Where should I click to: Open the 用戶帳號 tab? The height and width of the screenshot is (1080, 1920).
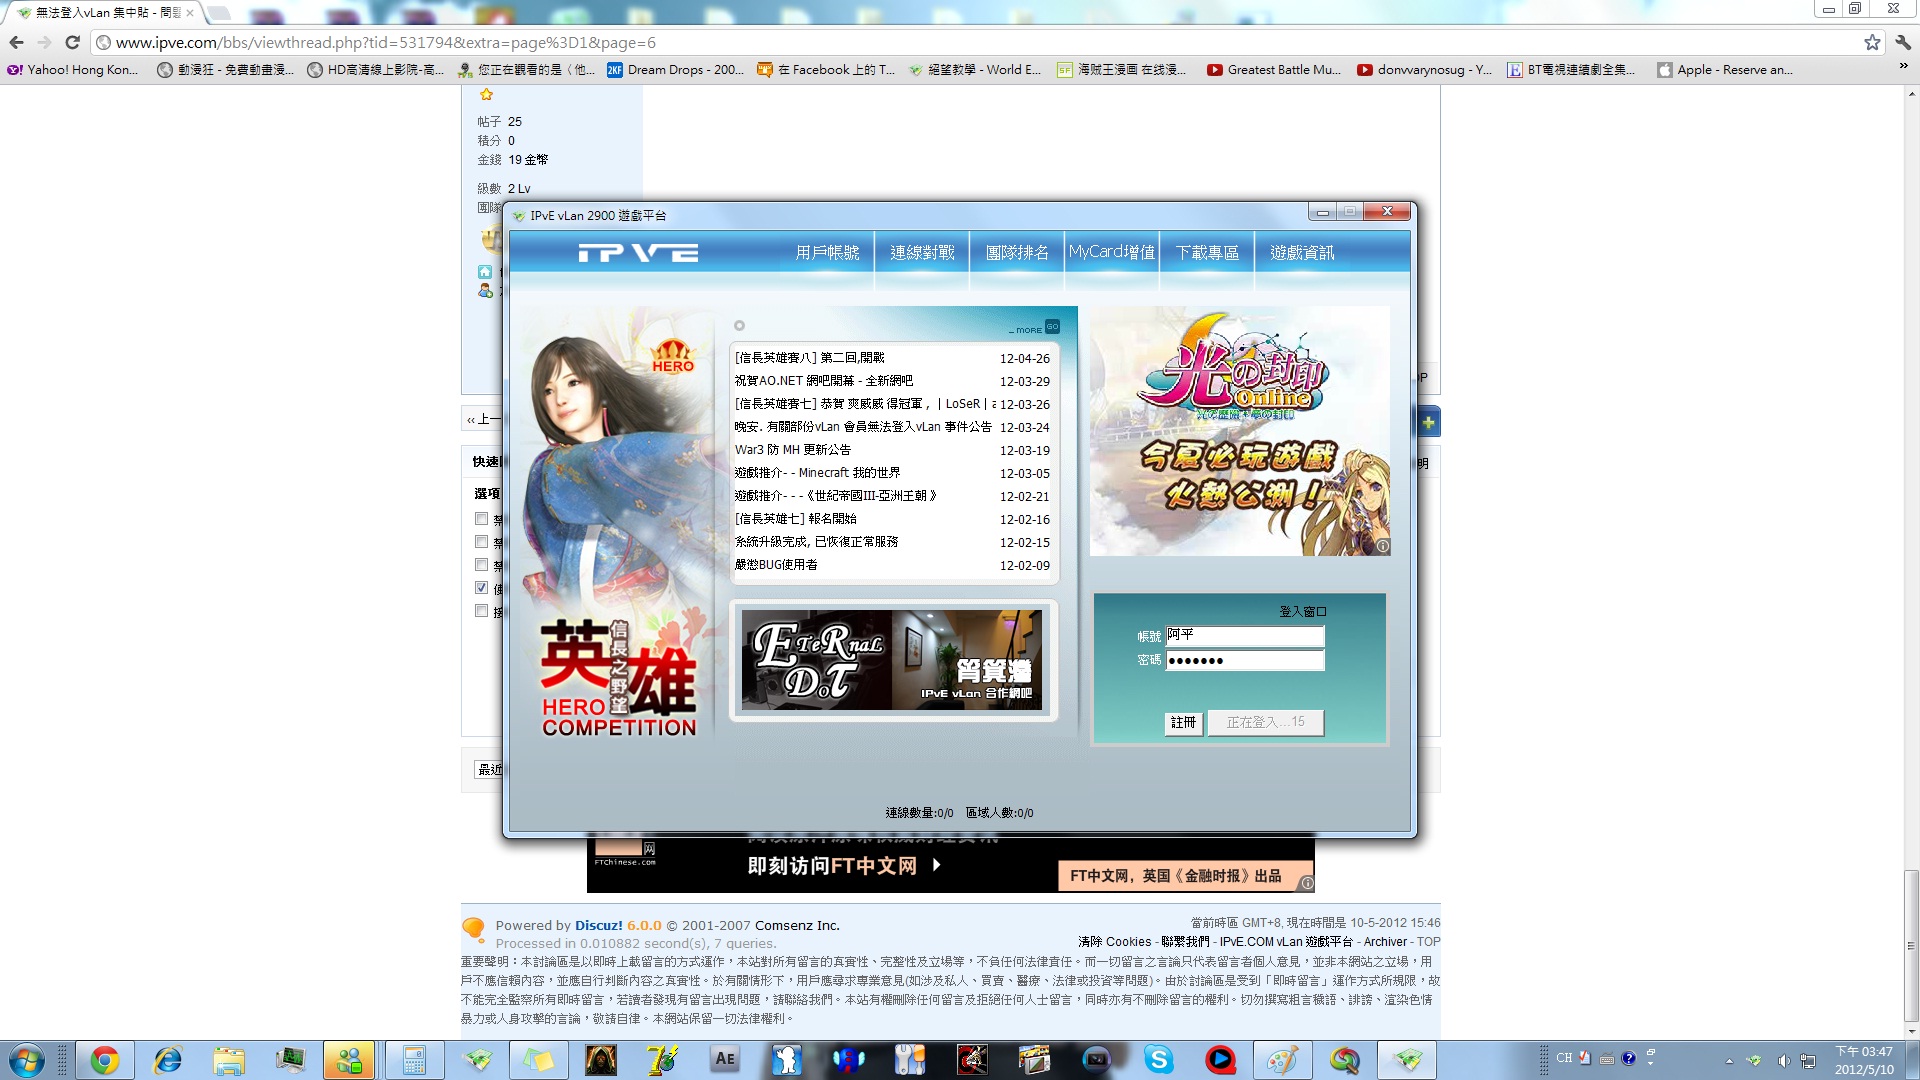point(827,253)
